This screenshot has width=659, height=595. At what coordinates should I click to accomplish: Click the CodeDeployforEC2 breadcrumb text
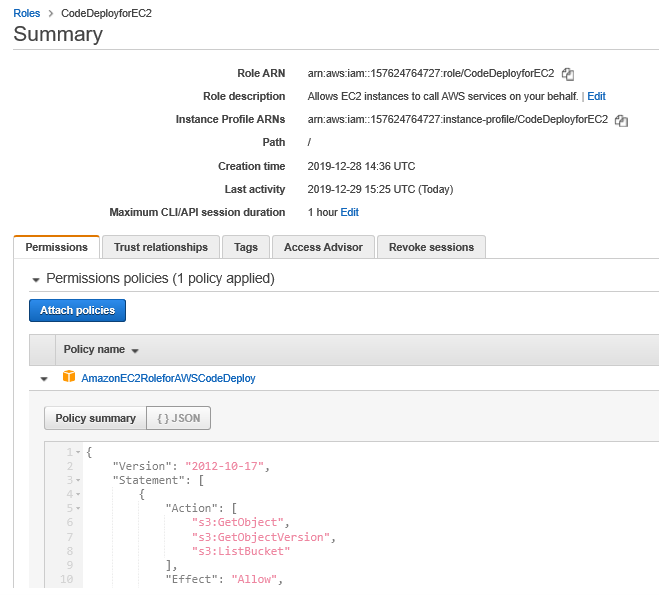[106, 13]
